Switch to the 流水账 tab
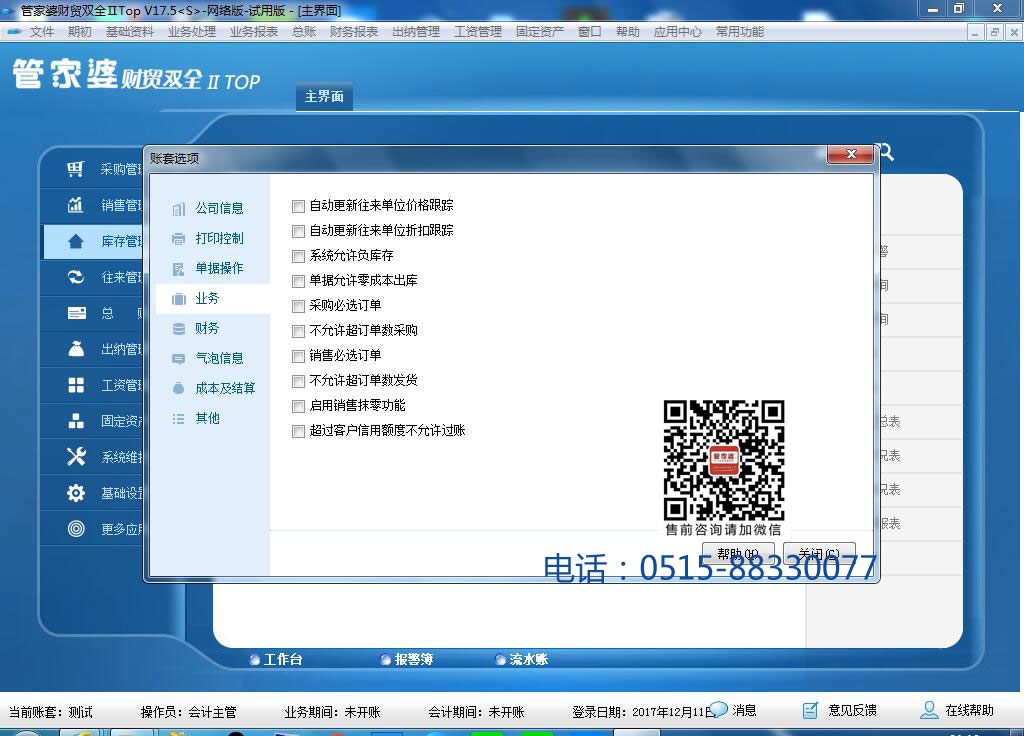 coord(522,660)
